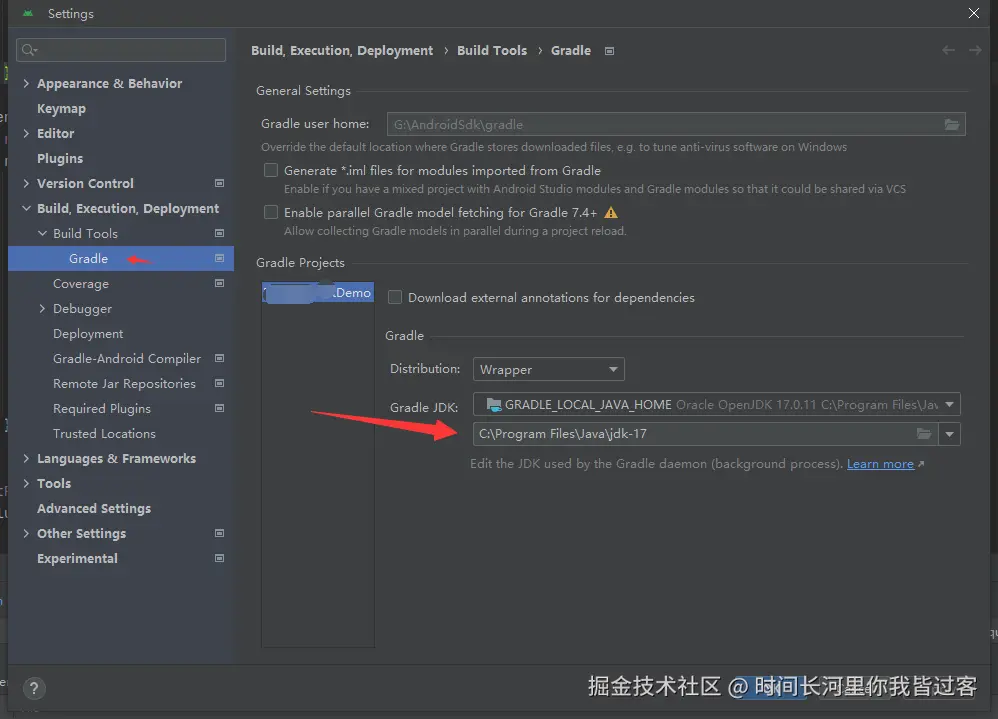Close the Settings dialog

974,13
